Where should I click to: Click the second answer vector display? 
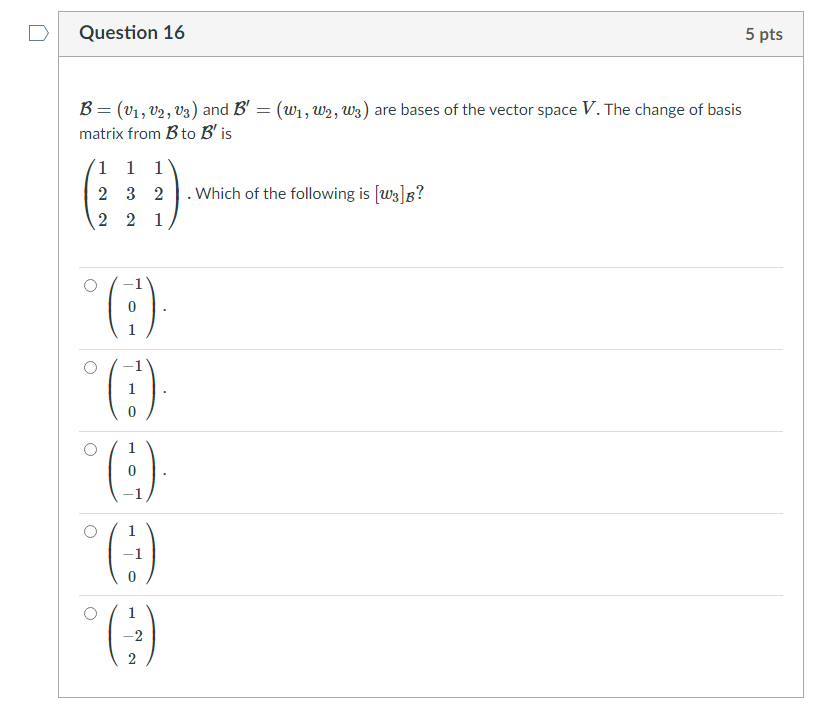pos(131,389)
